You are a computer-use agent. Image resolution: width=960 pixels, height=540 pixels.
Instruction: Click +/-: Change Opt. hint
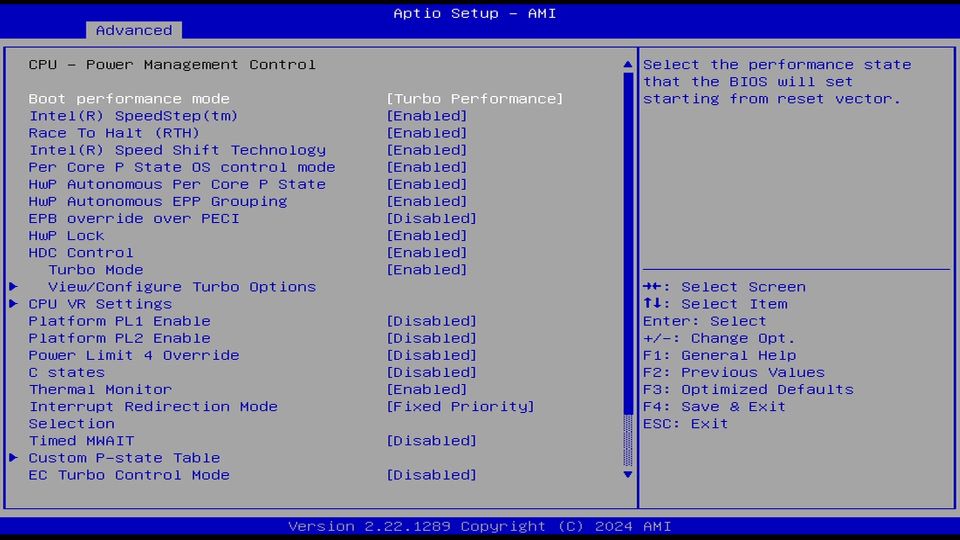click(719, 339)
